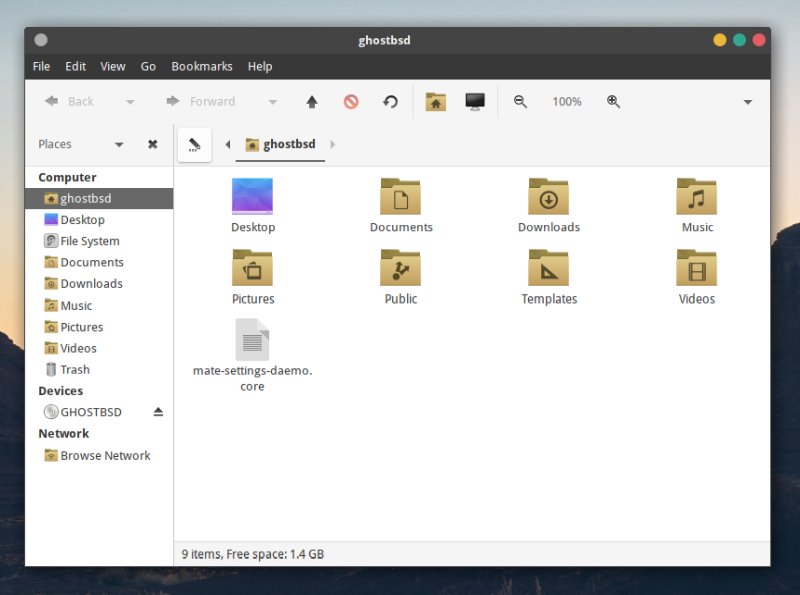The image size is (800, 595).
Task: Eject the GHOSTBSD disc in the sidebar
Action: pyautogui.click(x=157, y=411)
